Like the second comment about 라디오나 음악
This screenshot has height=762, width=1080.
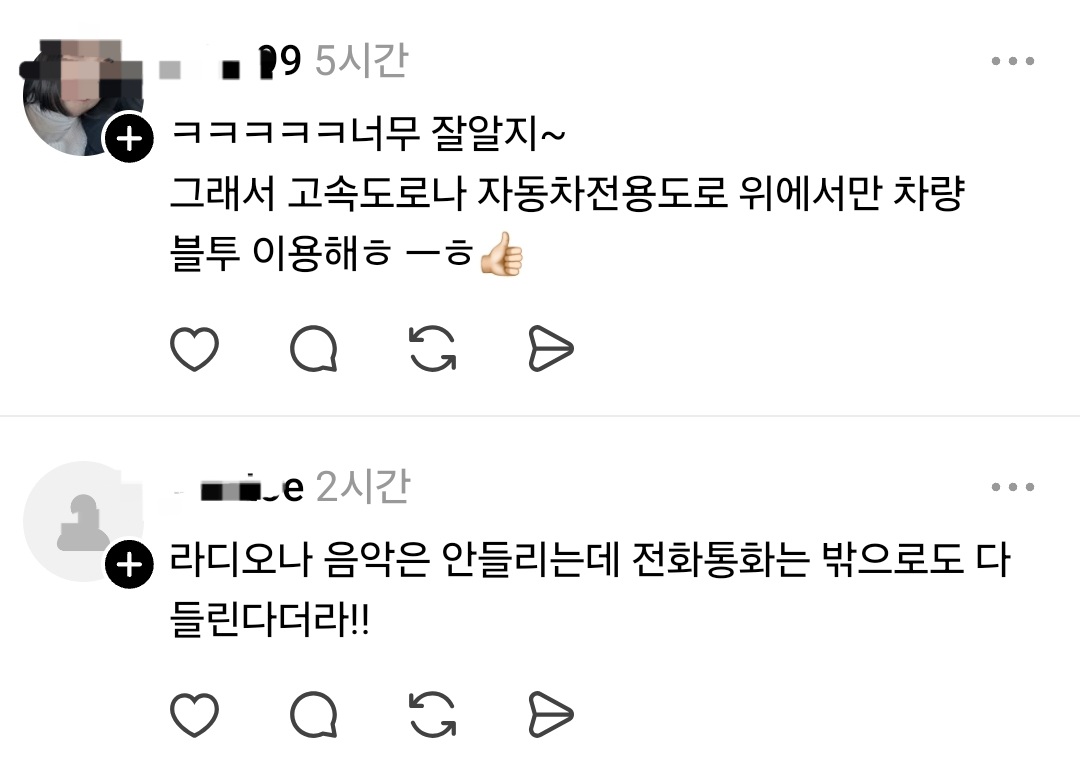(194, 714)
